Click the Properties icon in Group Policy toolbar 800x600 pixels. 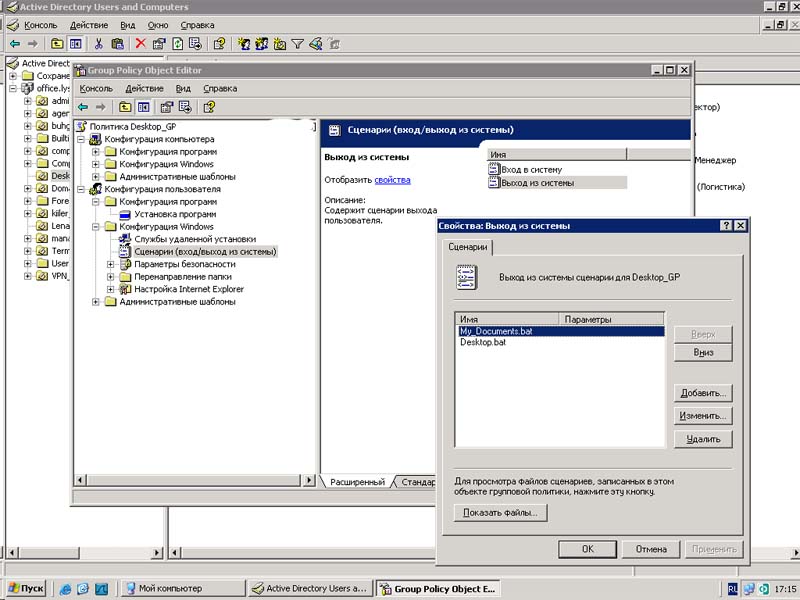(166, 107)
